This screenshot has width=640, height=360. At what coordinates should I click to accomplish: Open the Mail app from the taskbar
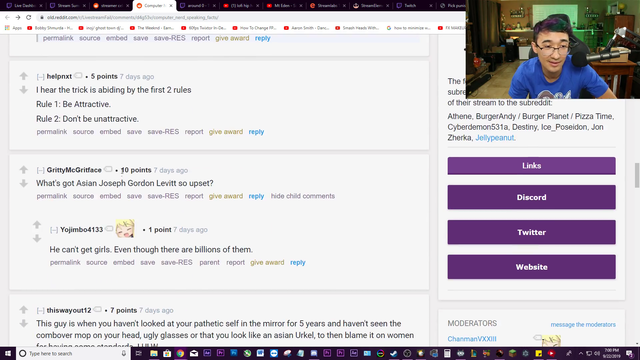coord(194,353)
